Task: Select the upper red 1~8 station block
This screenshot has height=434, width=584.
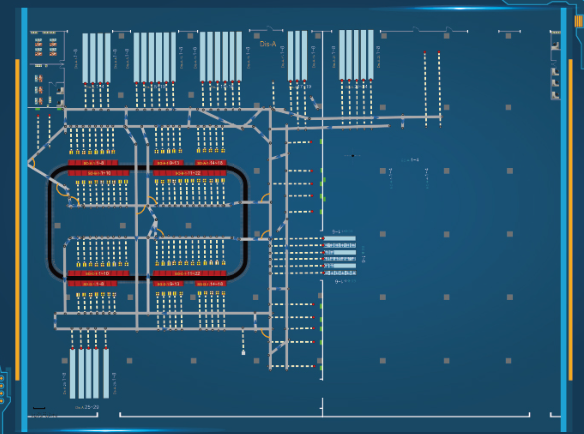Action: [x=93, y=163]
